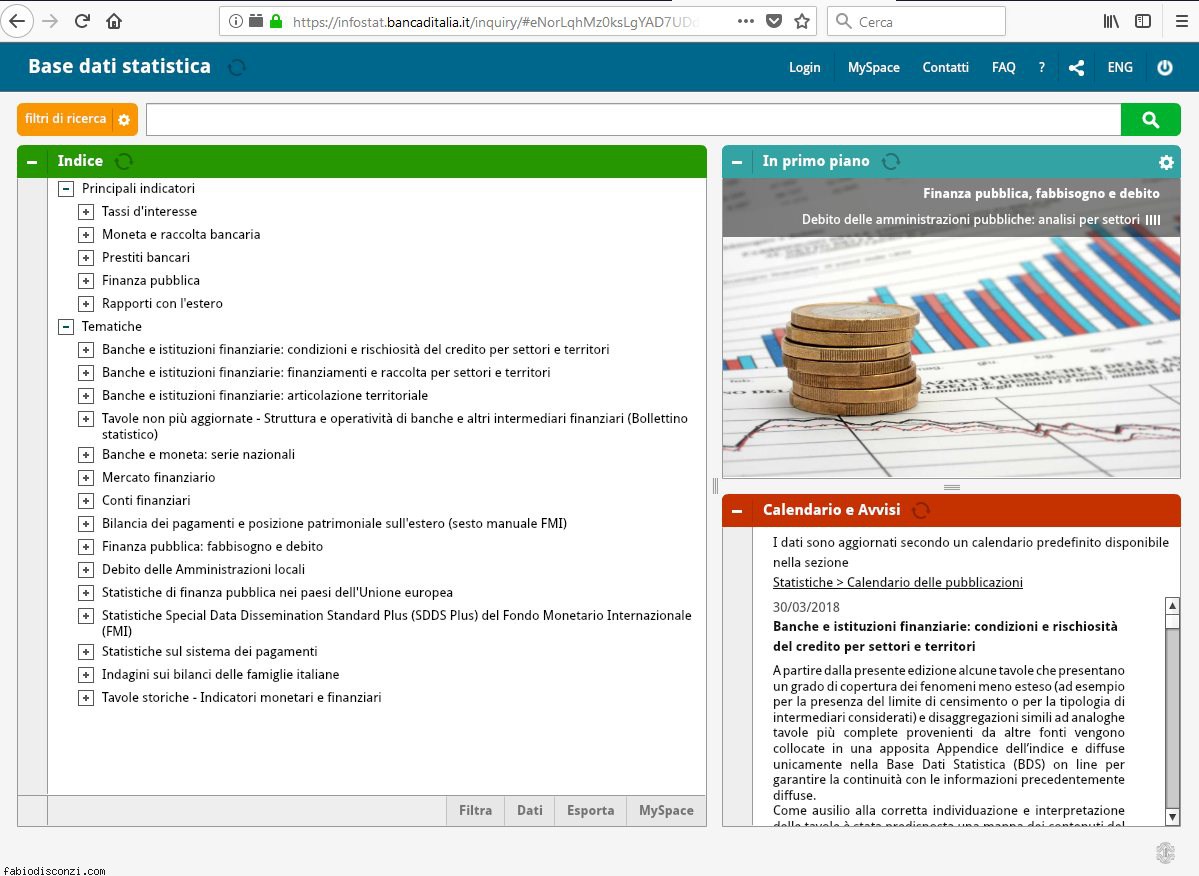The image size is (1199, 876).
Task: Click the browser Cerca search box
Action: 916,21
